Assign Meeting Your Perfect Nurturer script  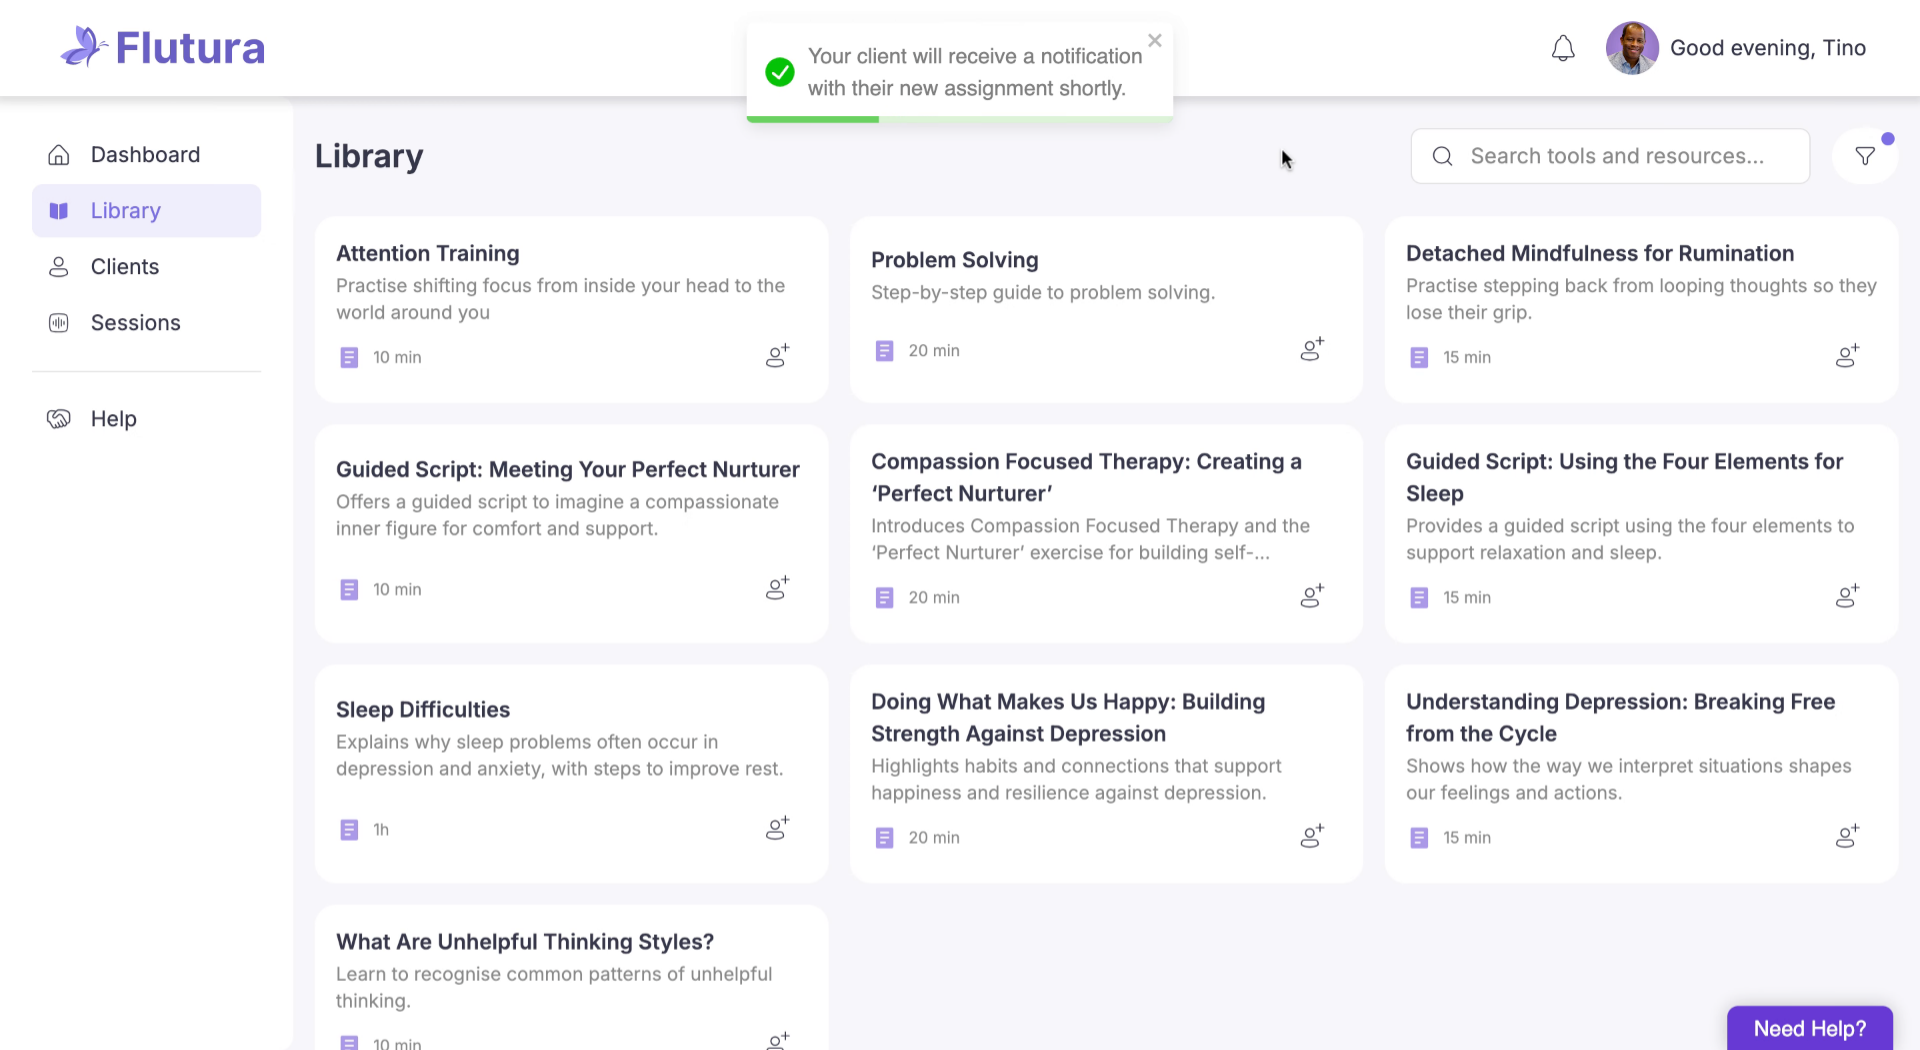coord(777,588)
